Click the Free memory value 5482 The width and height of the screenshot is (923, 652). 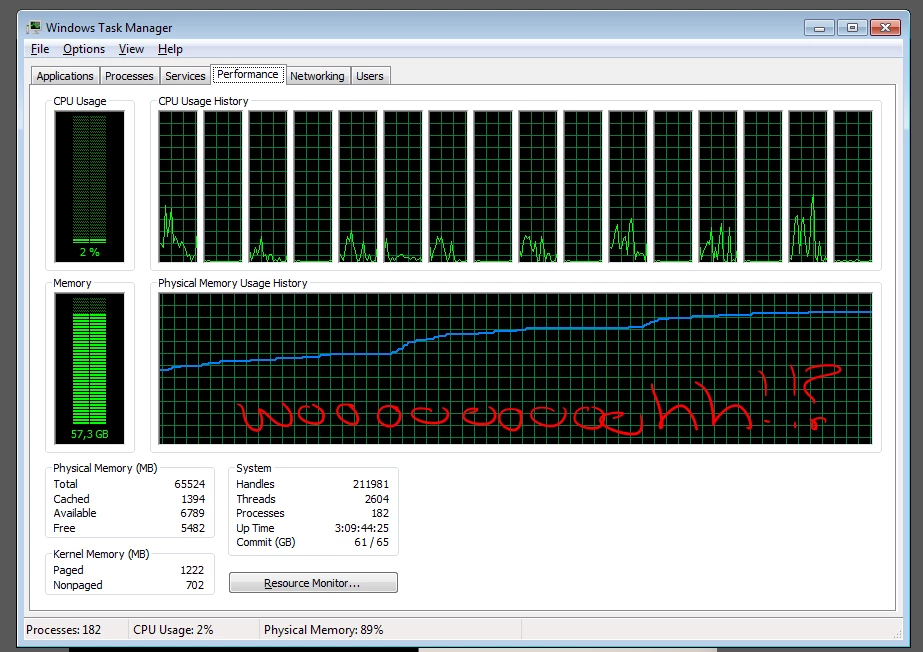tap(192, 528)
